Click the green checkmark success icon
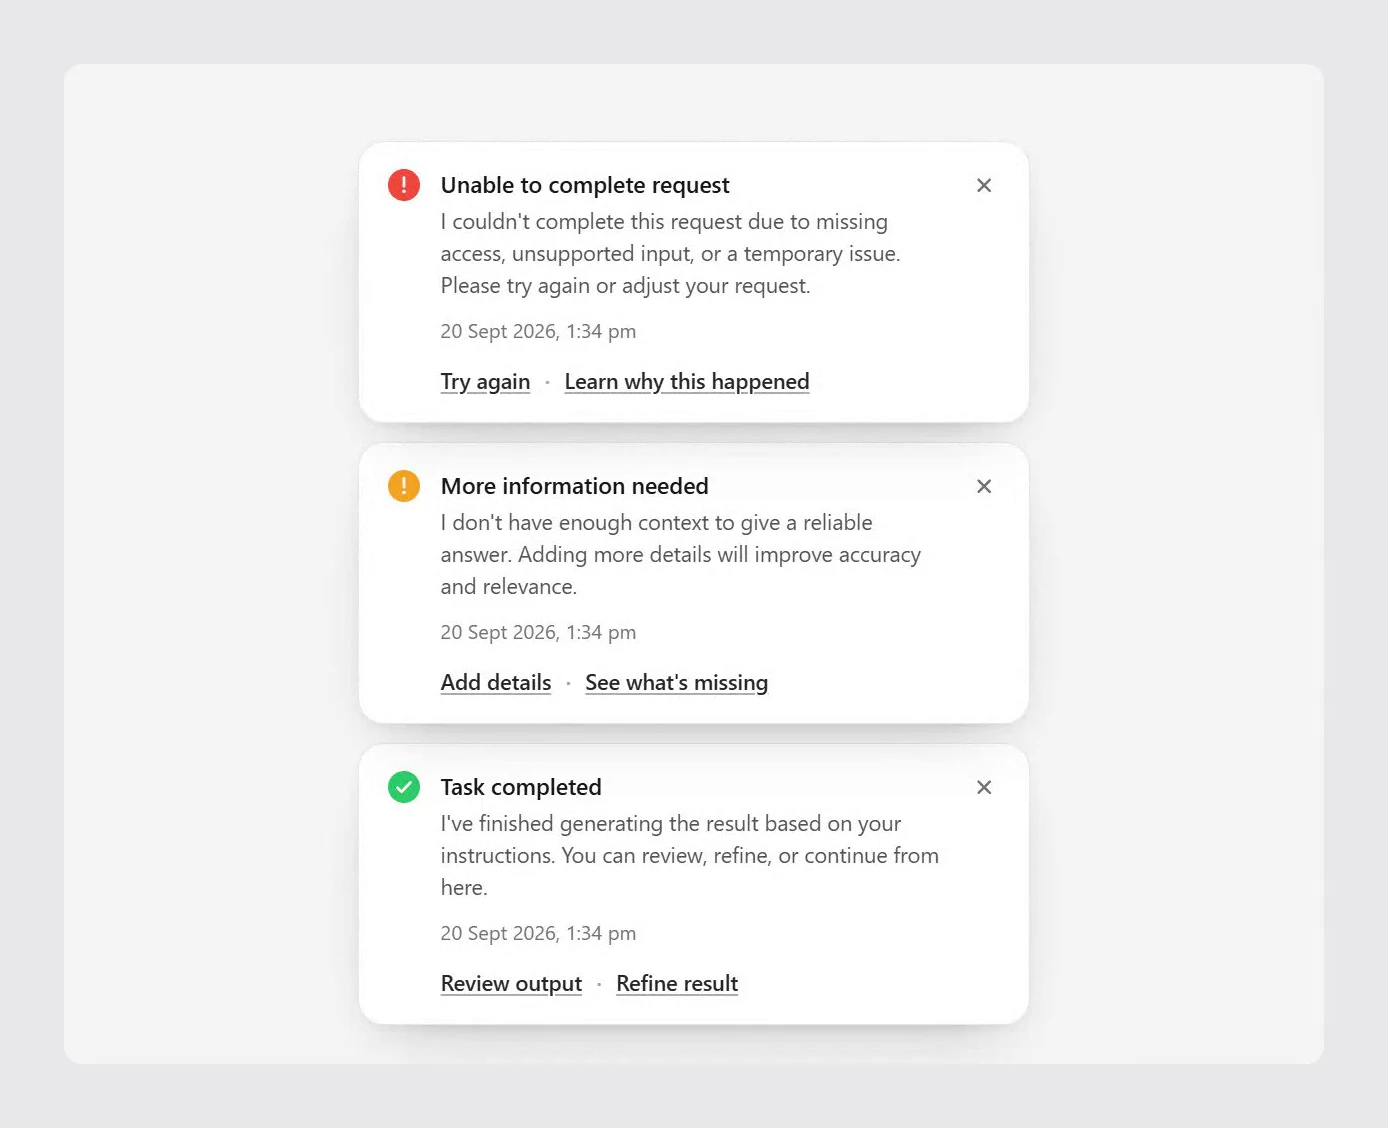 pos(404,787)
